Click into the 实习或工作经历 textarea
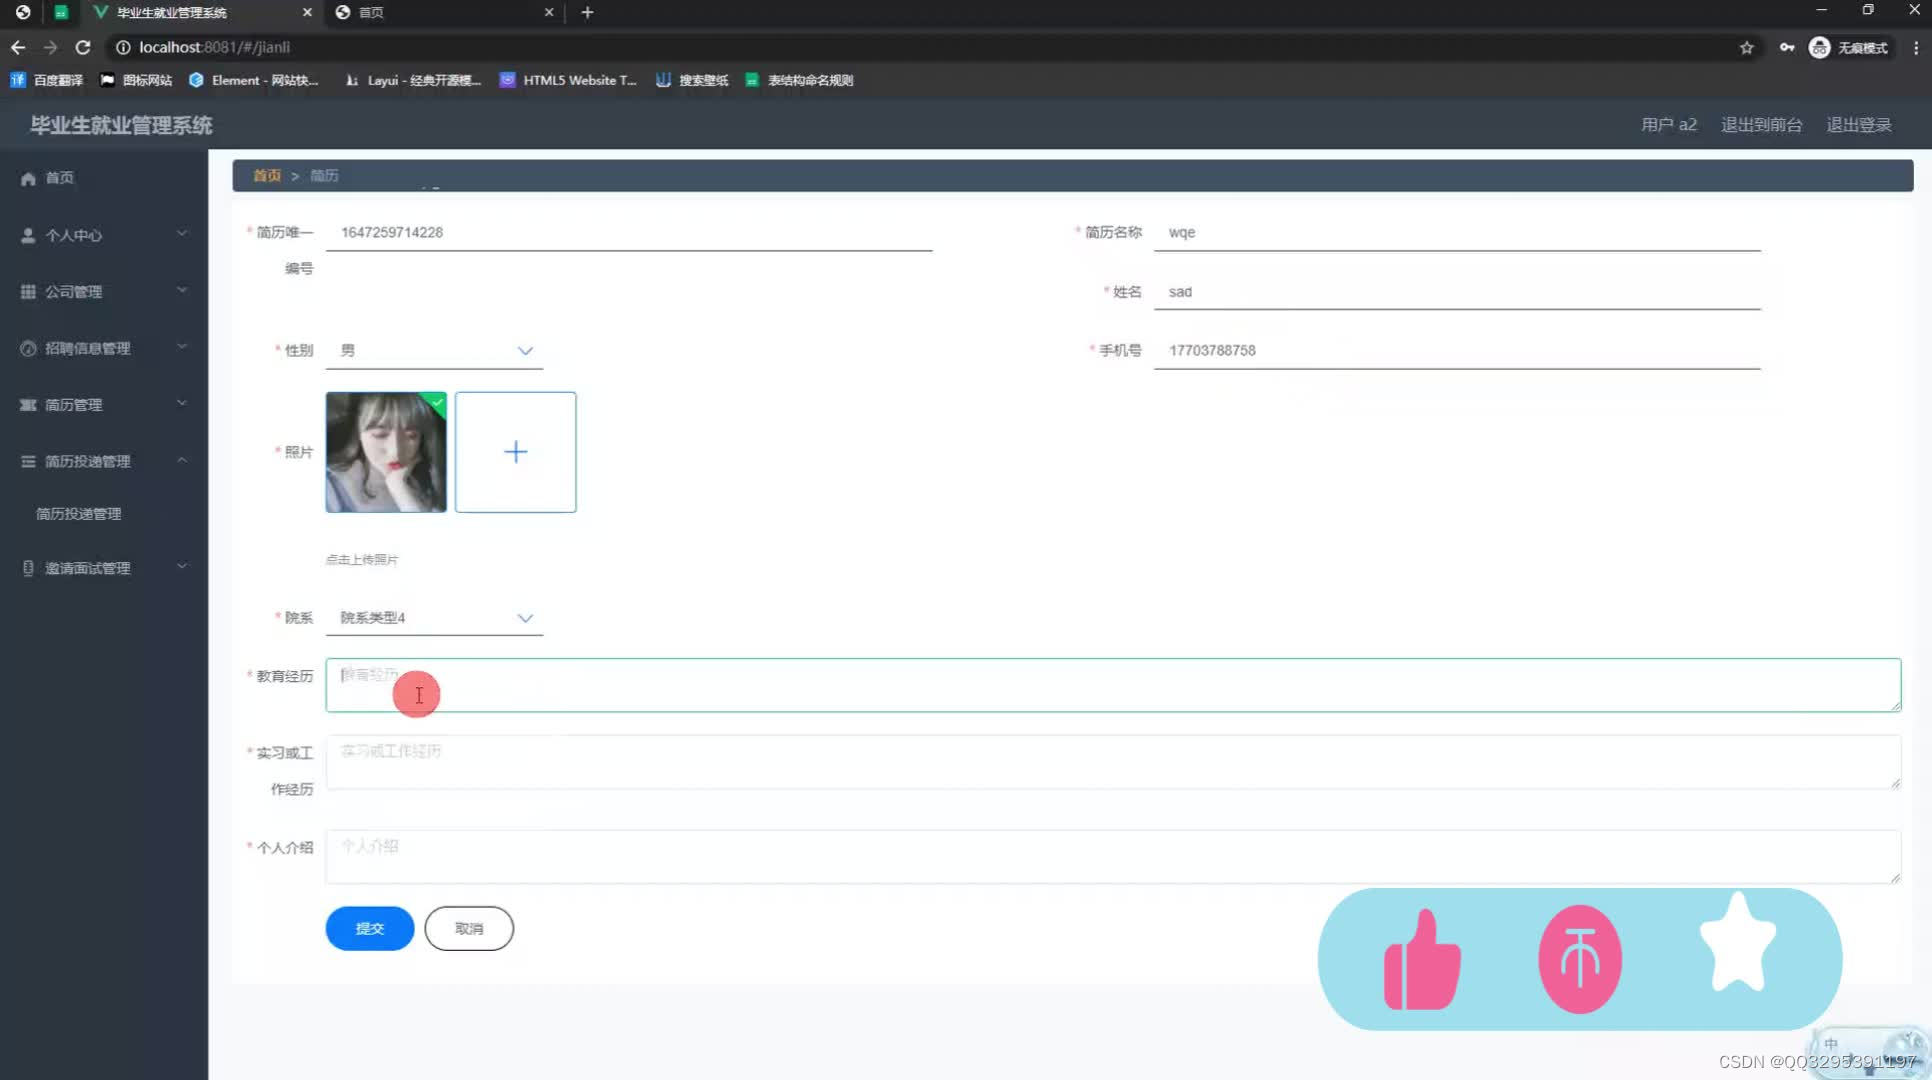Viewport: 1932px width, 1080px height. [x=1113, y=762]
